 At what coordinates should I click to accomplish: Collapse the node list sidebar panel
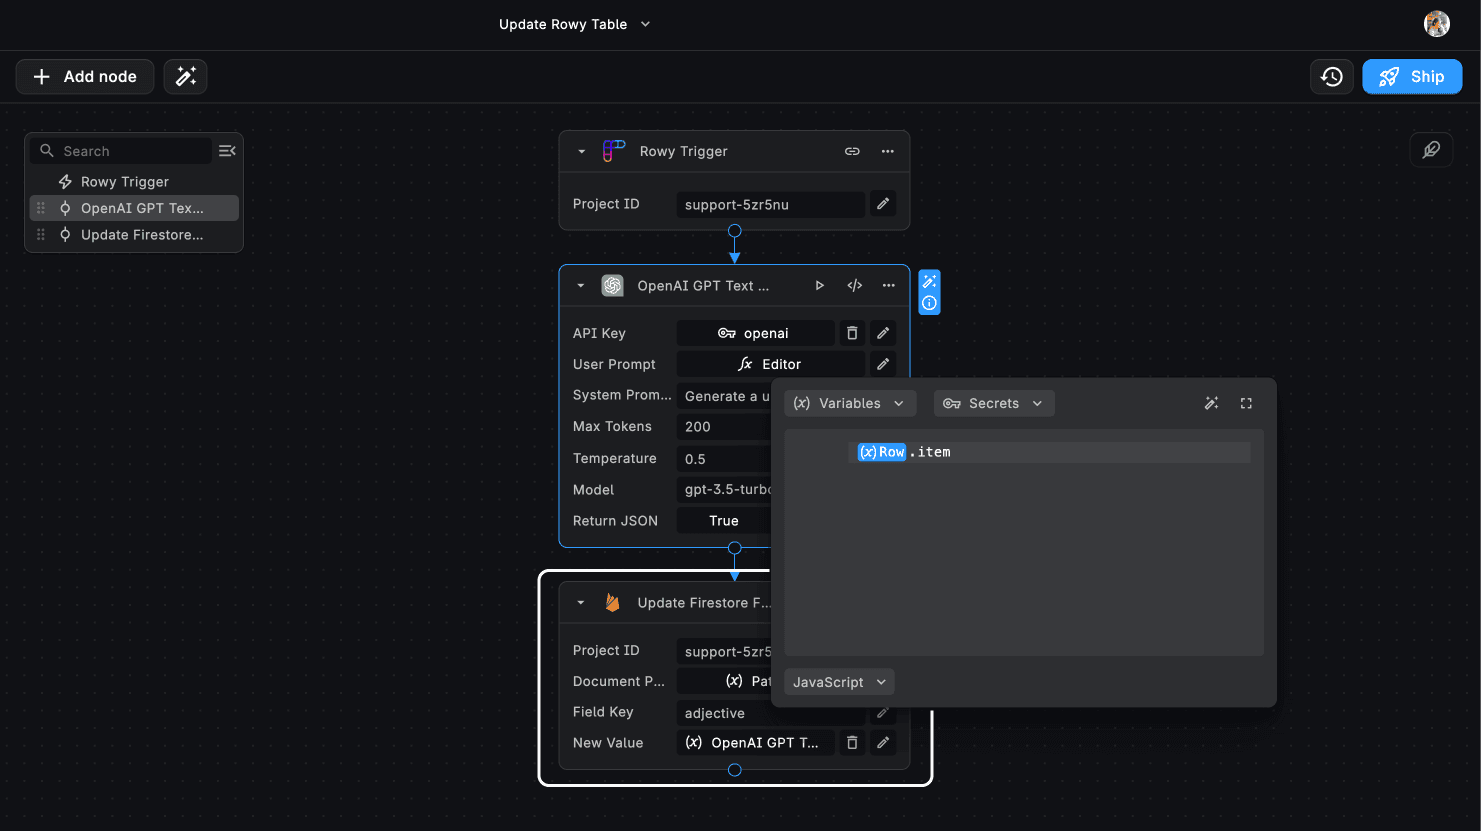[227, 151]
